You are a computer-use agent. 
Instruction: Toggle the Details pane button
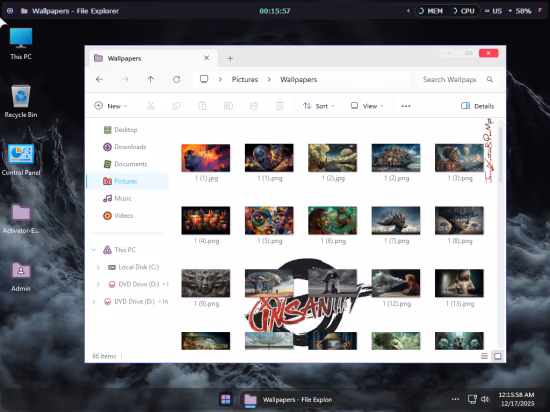click(x=477, y=106)
